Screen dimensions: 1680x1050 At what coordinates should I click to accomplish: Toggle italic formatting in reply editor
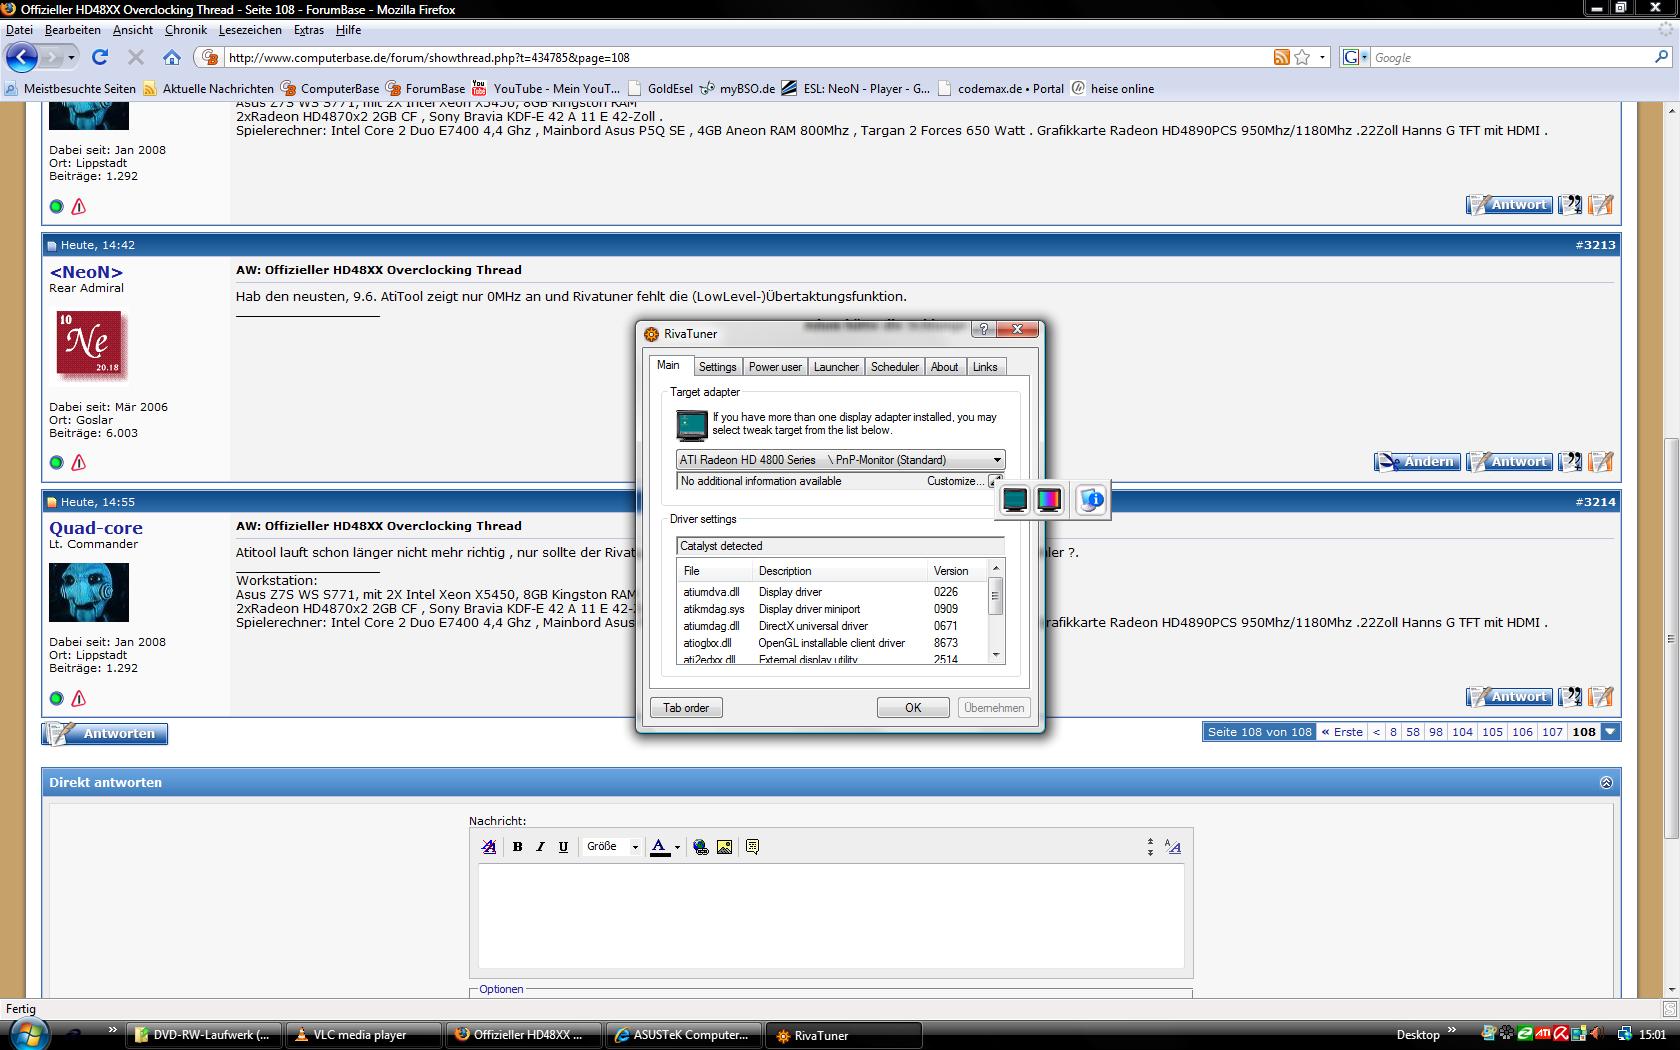[x=540, y=847]
